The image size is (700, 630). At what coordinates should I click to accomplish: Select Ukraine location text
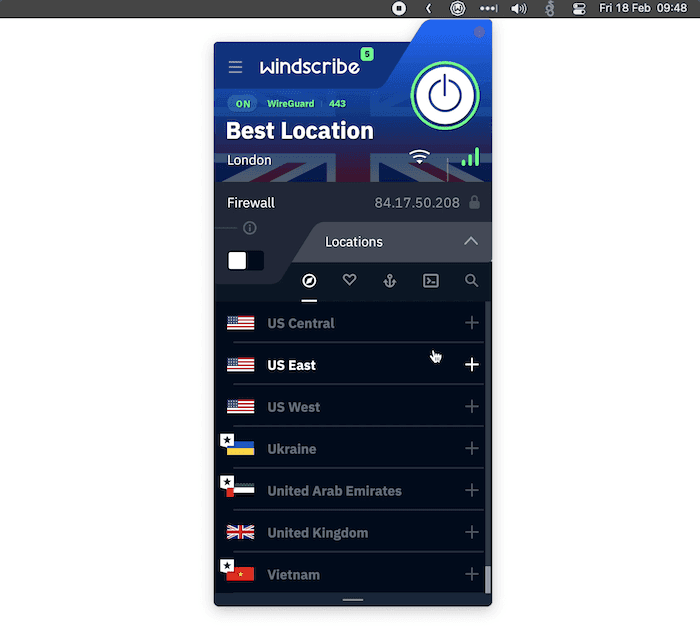click(x=292, y=449)
